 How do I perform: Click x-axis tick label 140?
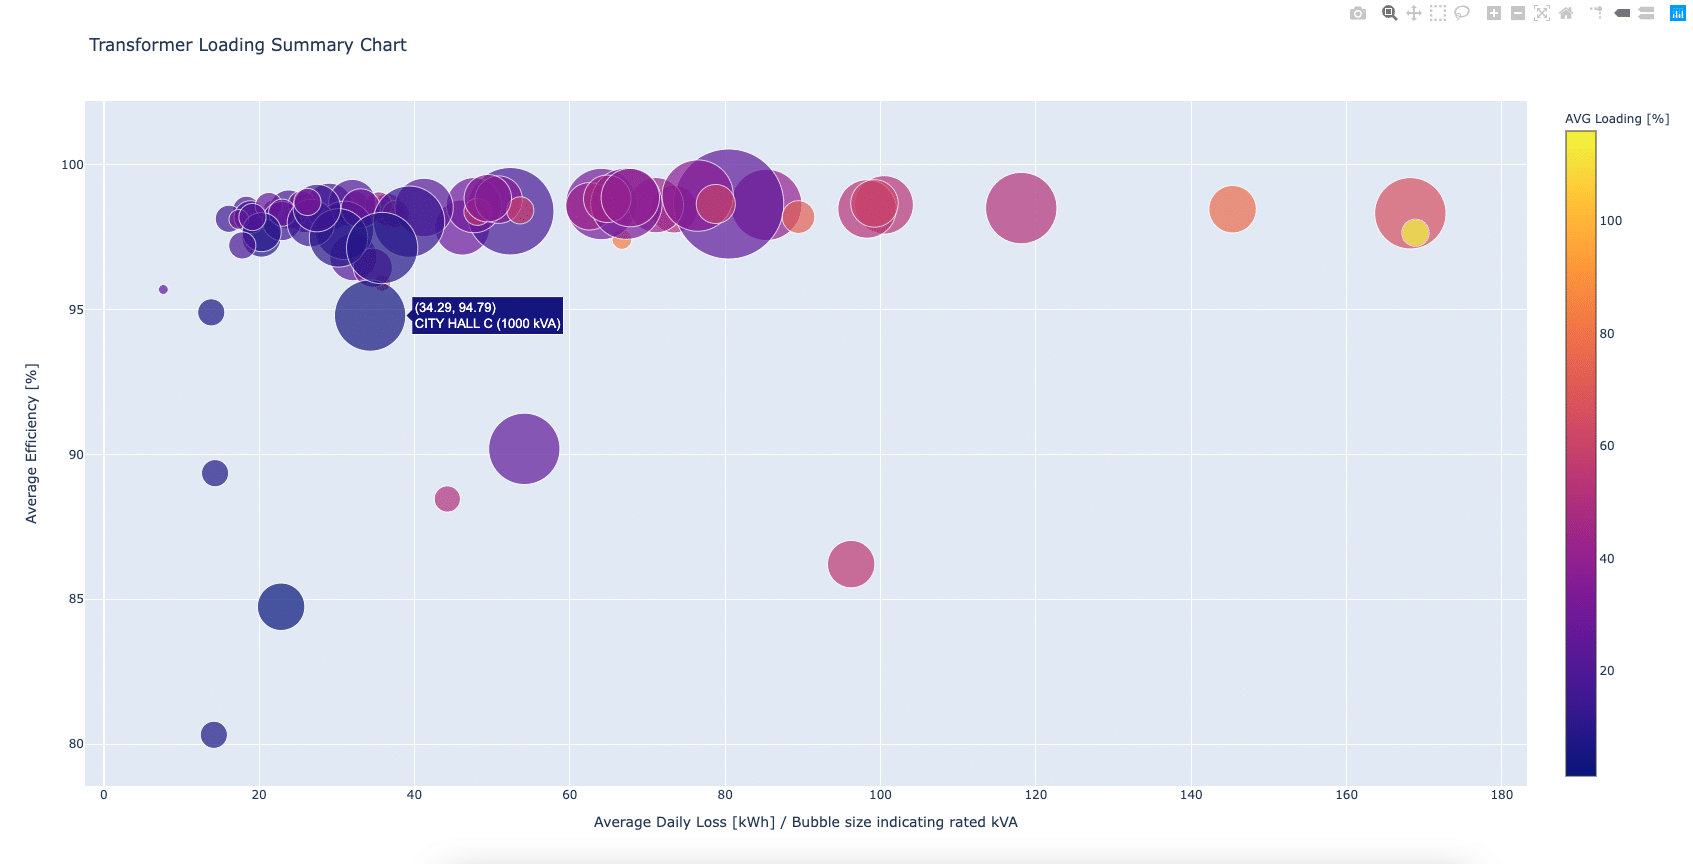(x=1191, y=795)
